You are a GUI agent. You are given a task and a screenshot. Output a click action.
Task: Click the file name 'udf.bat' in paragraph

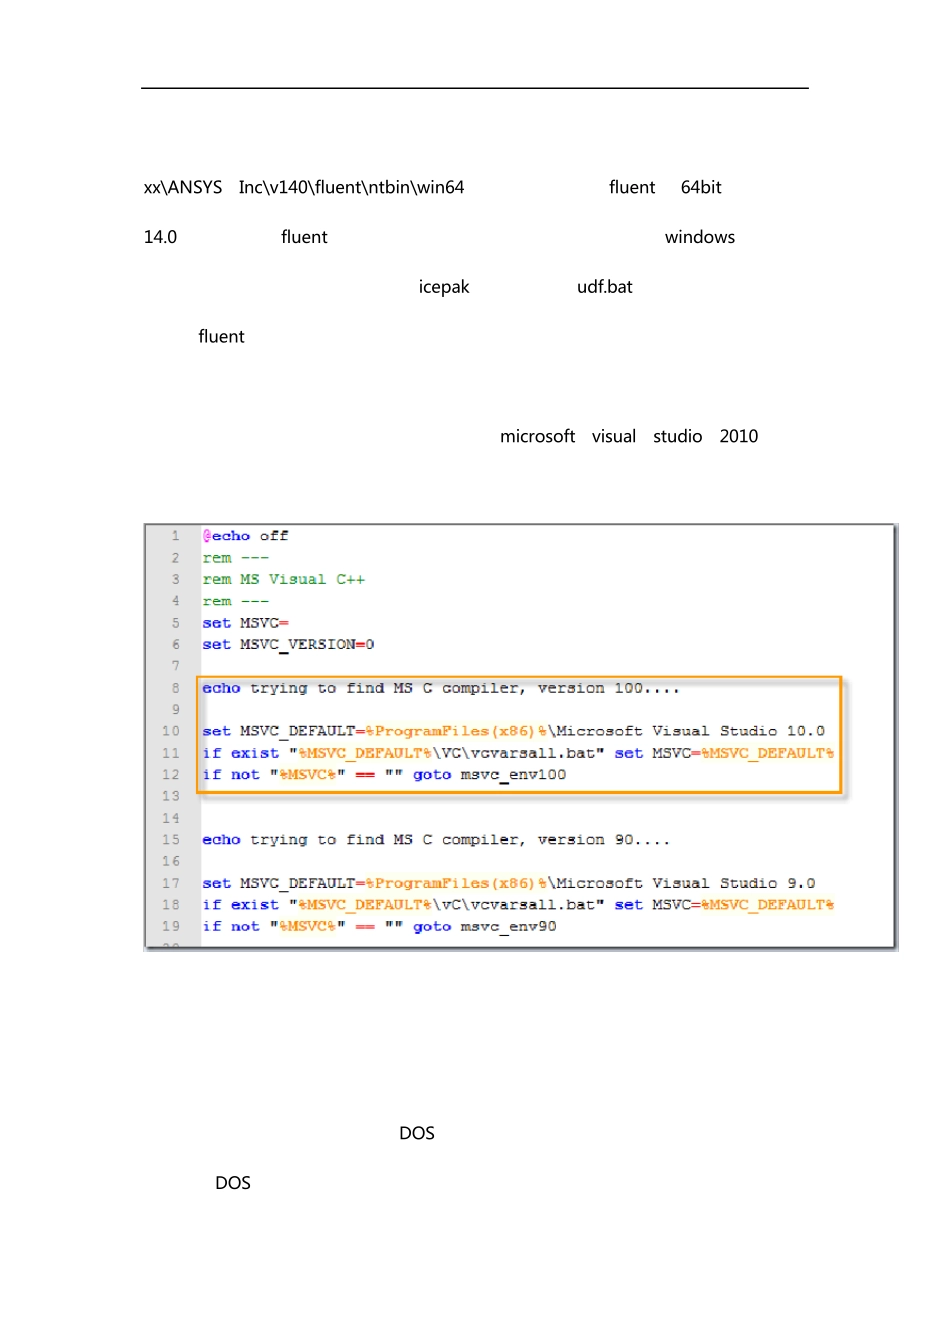coord(605,287)
